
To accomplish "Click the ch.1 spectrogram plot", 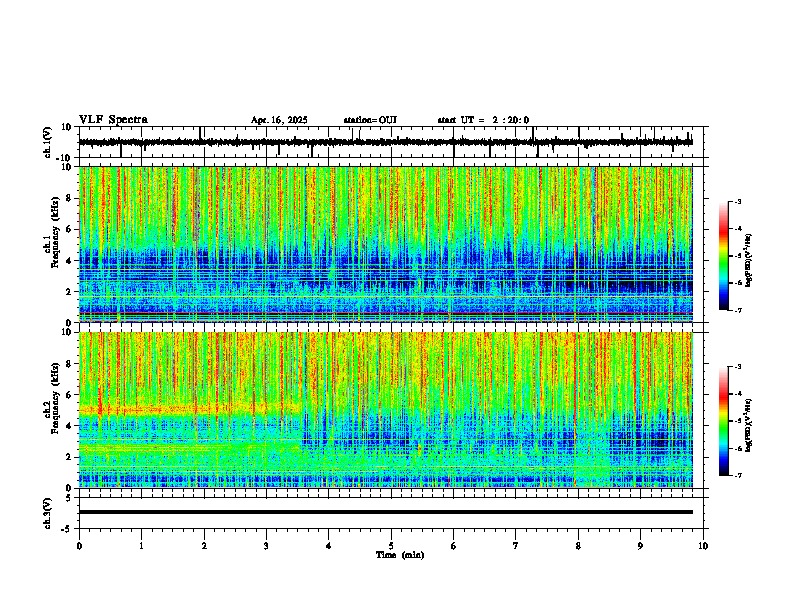I will 386,244.
